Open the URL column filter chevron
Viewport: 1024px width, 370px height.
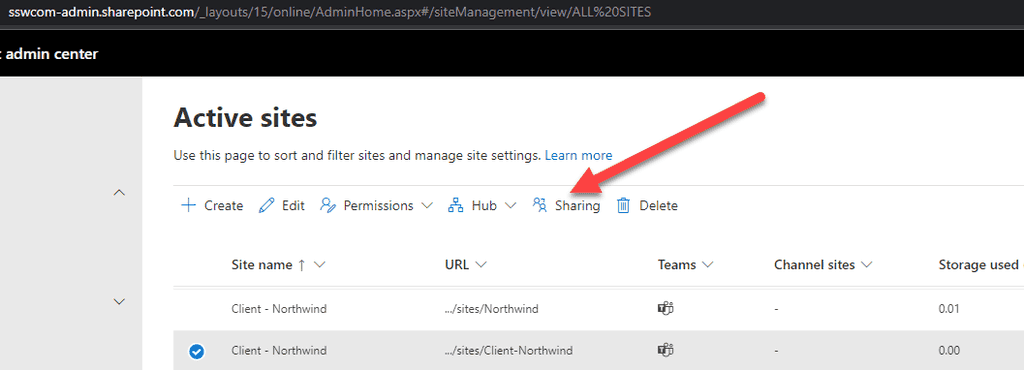point(481,265)
